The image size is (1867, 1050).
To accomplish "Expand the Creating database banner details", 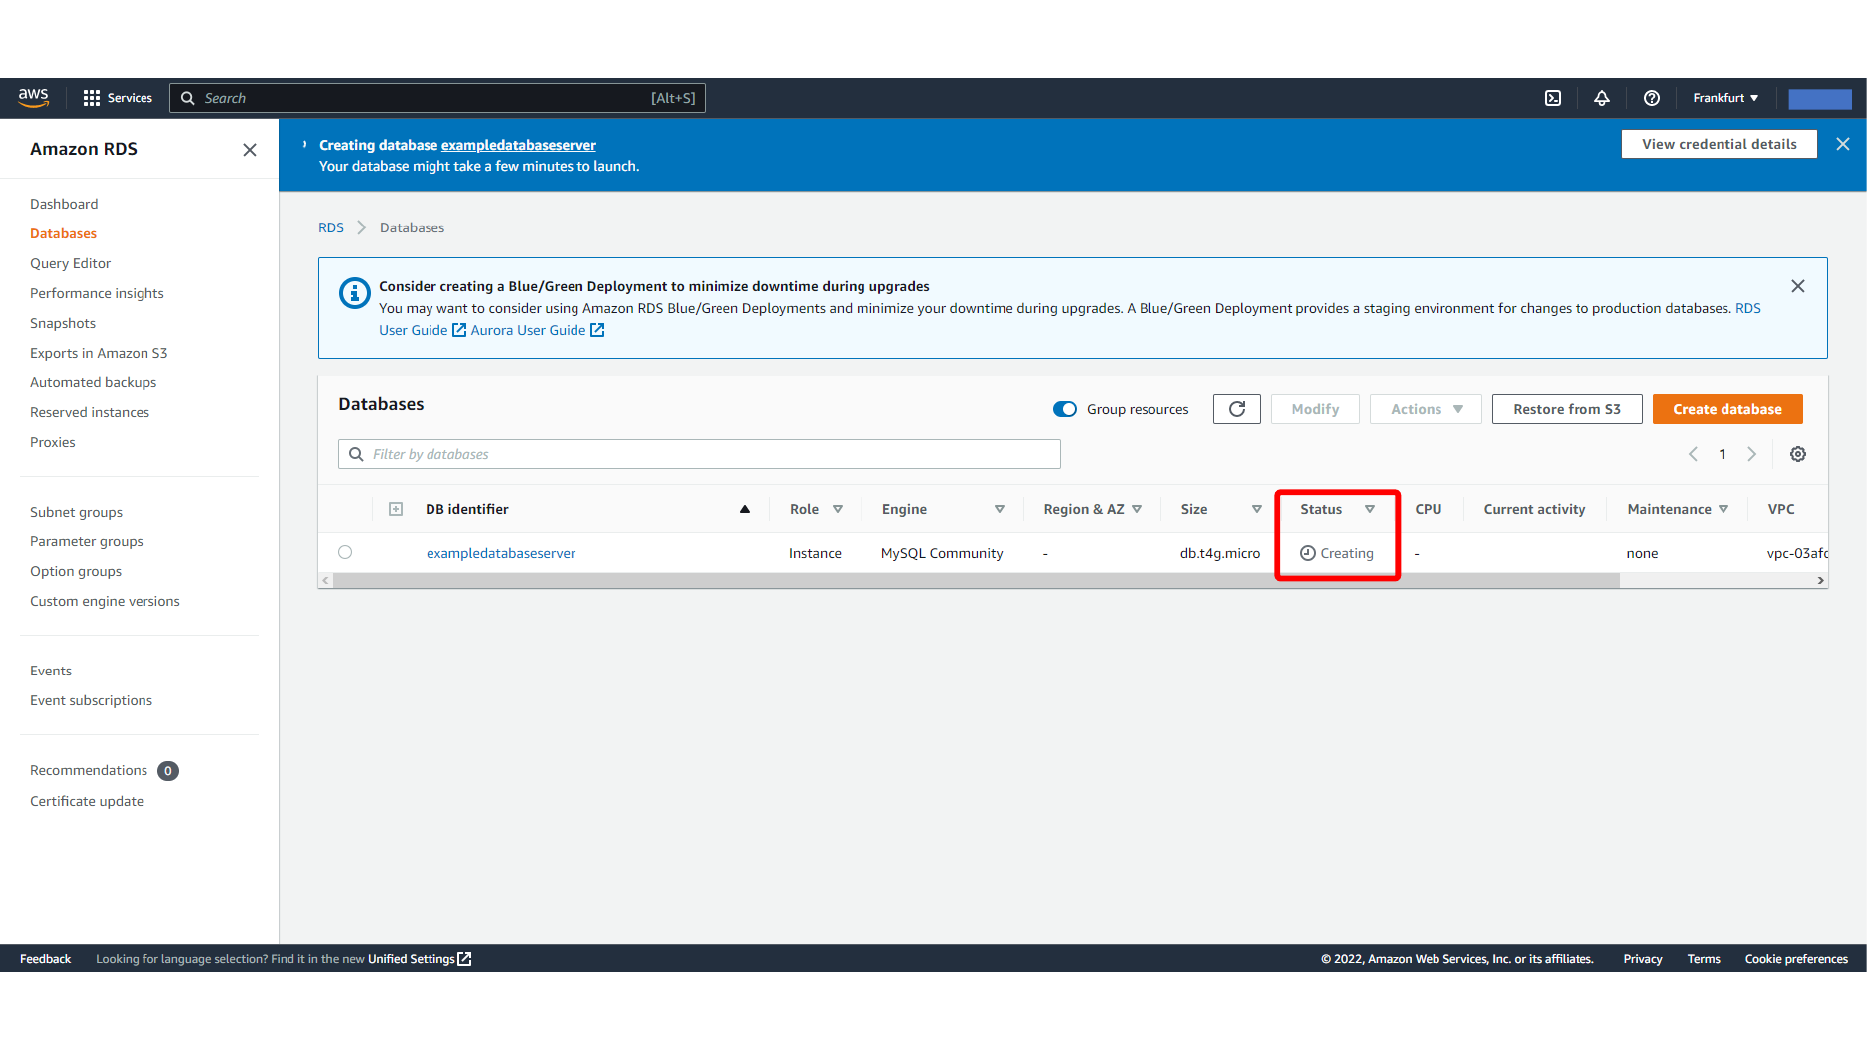I will pos(304,145).
